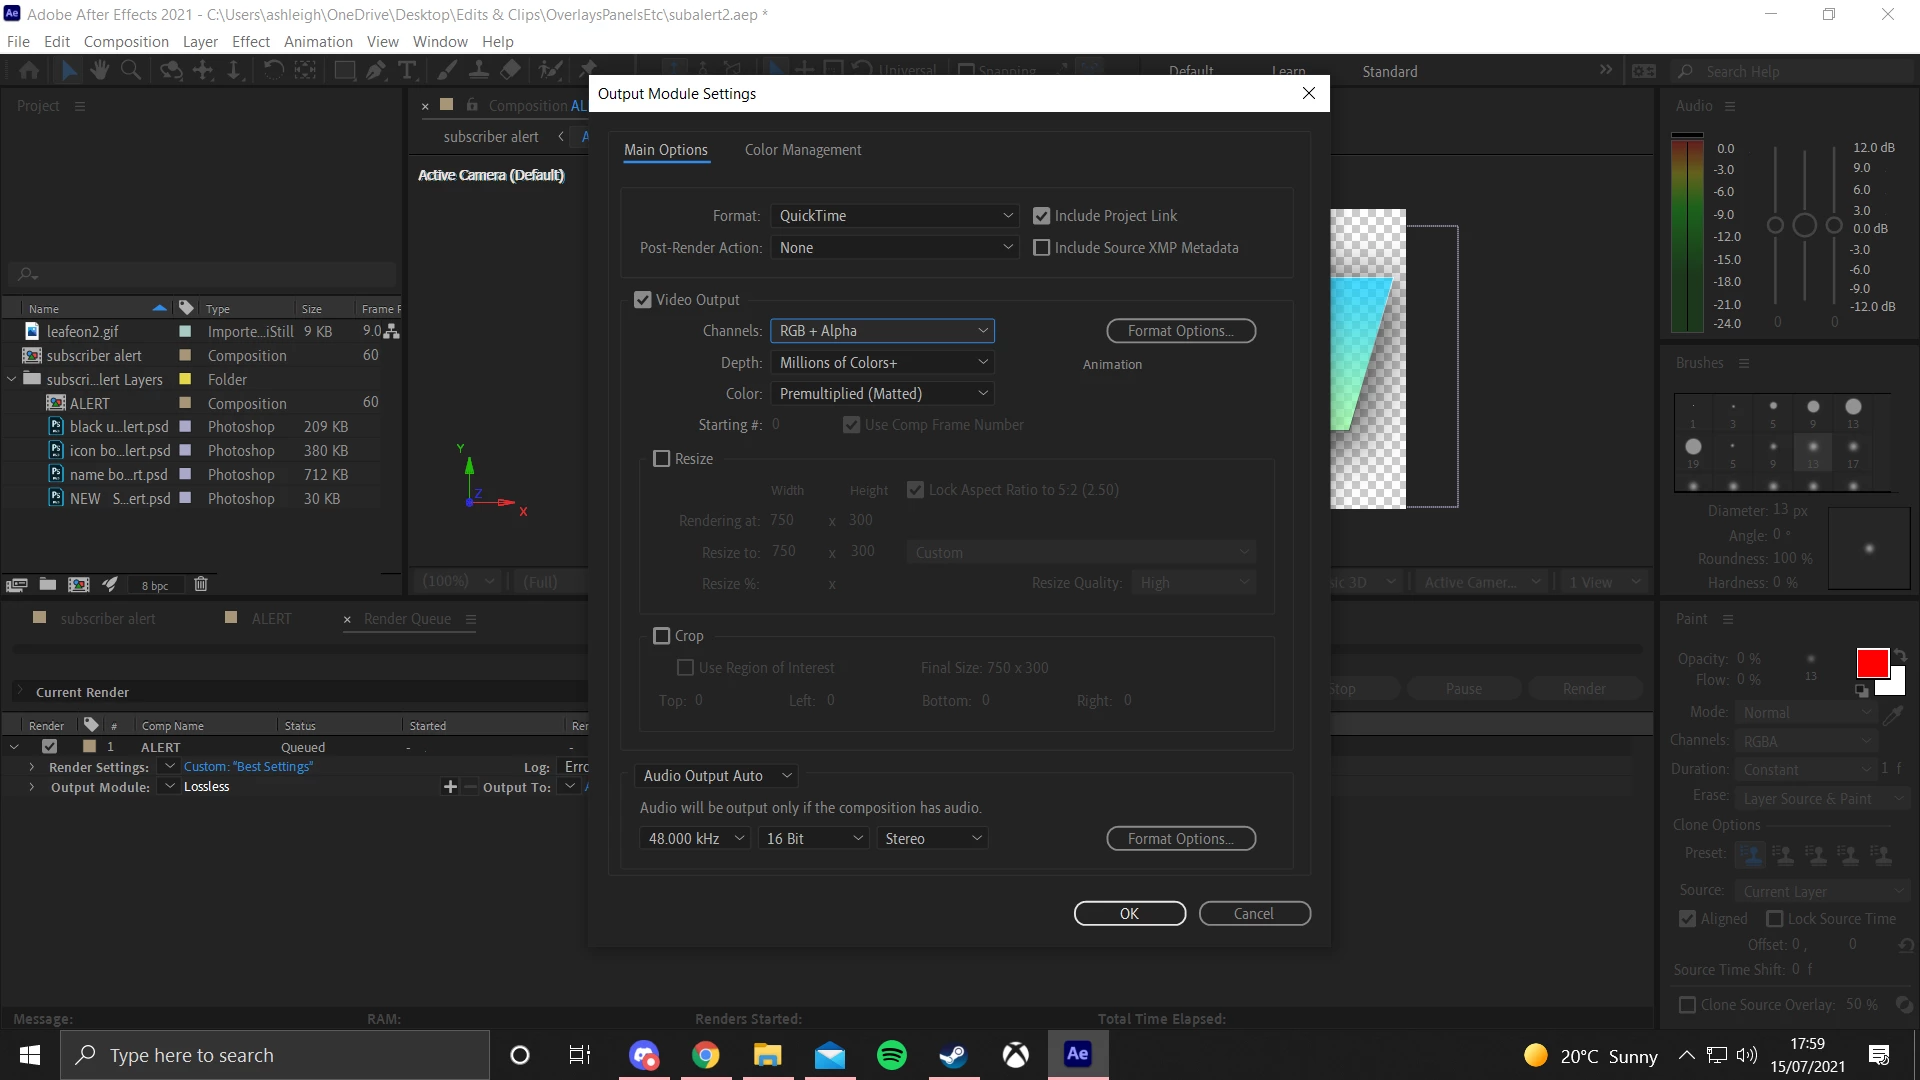This screenshot has height=1080, width=1920.
Task: Select the leafeon2.gif project item
Action: click(x=82, y=331)
